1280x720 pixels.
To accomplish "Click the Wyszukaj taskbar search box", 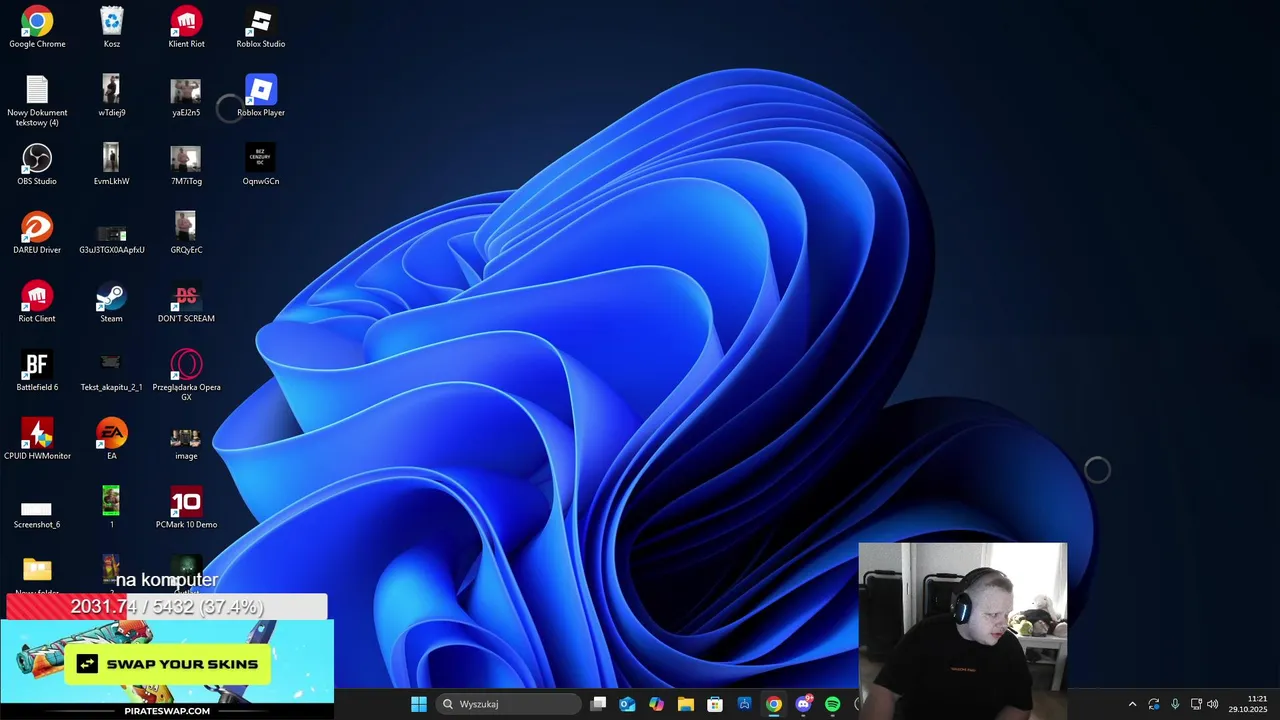I will point(510,704).
